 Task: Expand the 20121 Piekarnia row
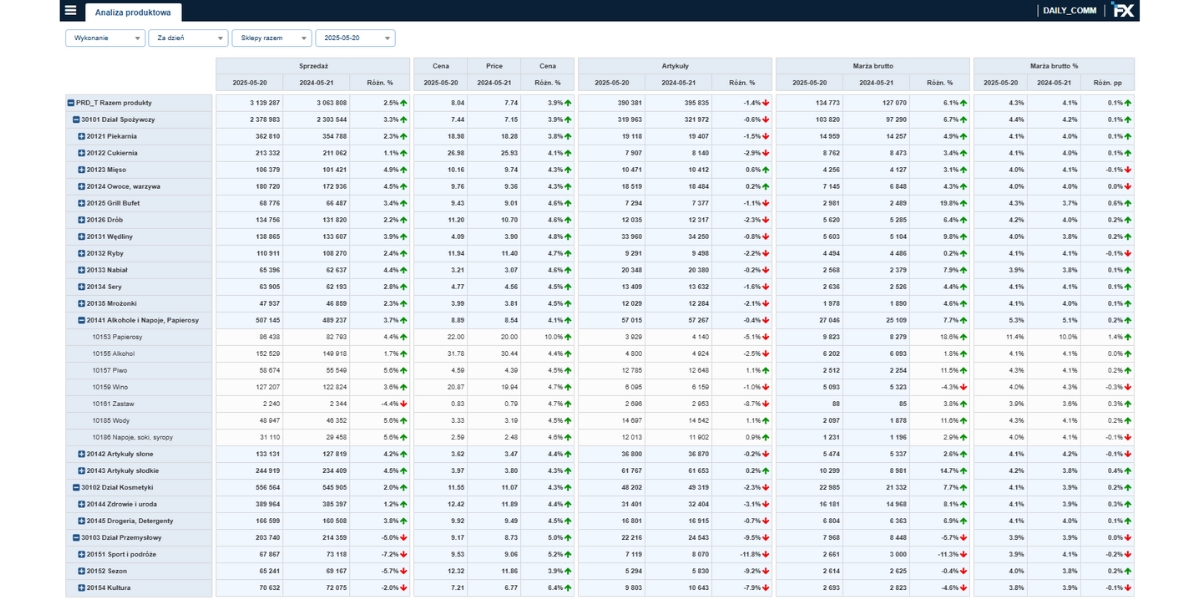tap(82, 136)
